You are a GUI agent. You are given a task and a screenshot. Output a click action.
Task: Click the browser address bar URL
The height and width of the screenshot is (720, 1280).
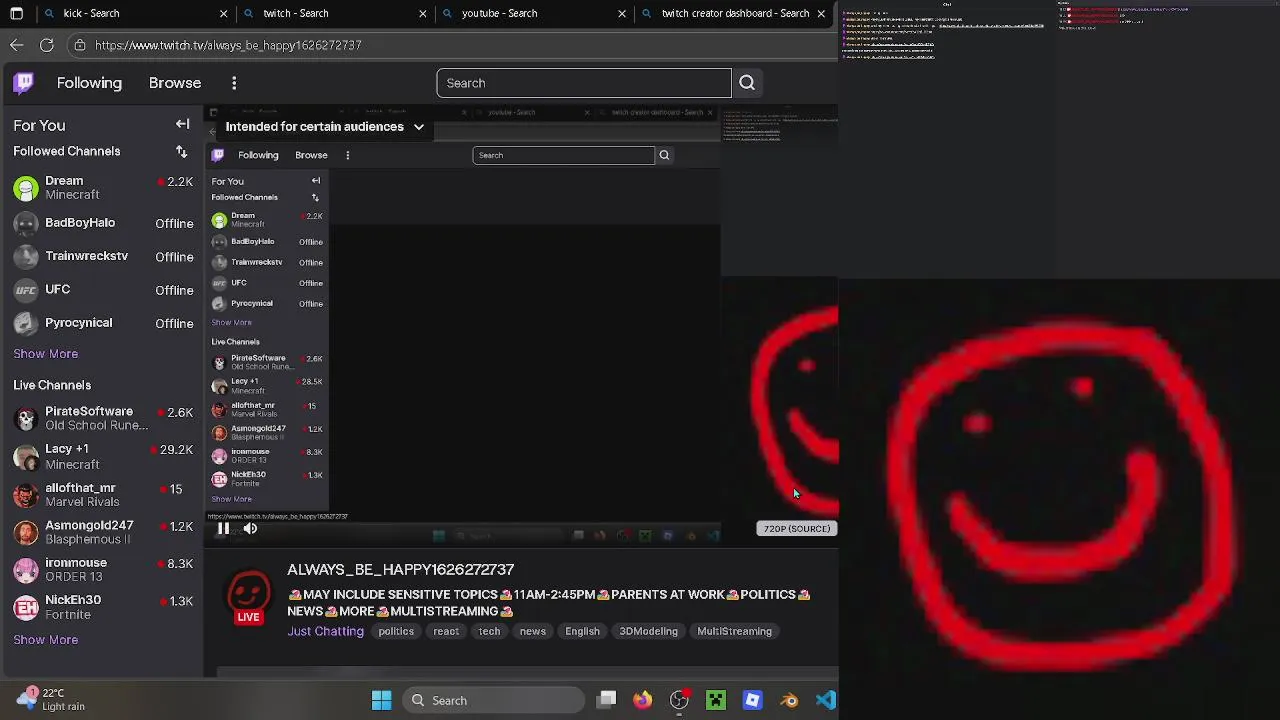228,45
